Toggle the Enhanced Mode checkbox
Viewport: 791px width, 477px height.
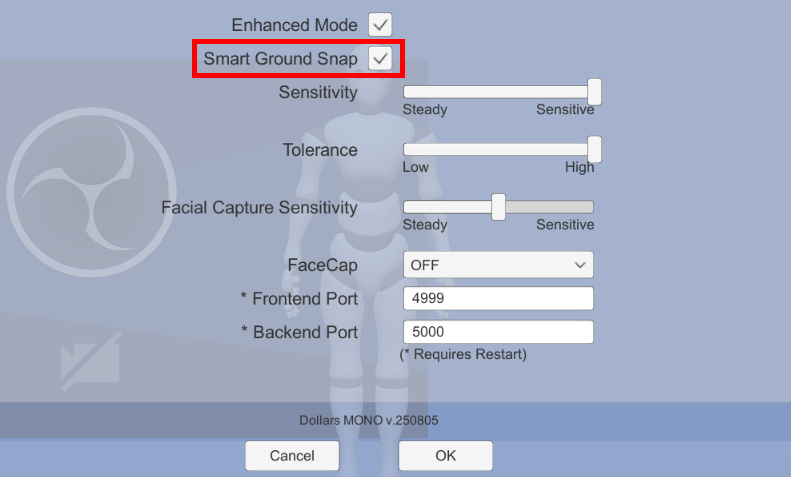tap(380, 24)
